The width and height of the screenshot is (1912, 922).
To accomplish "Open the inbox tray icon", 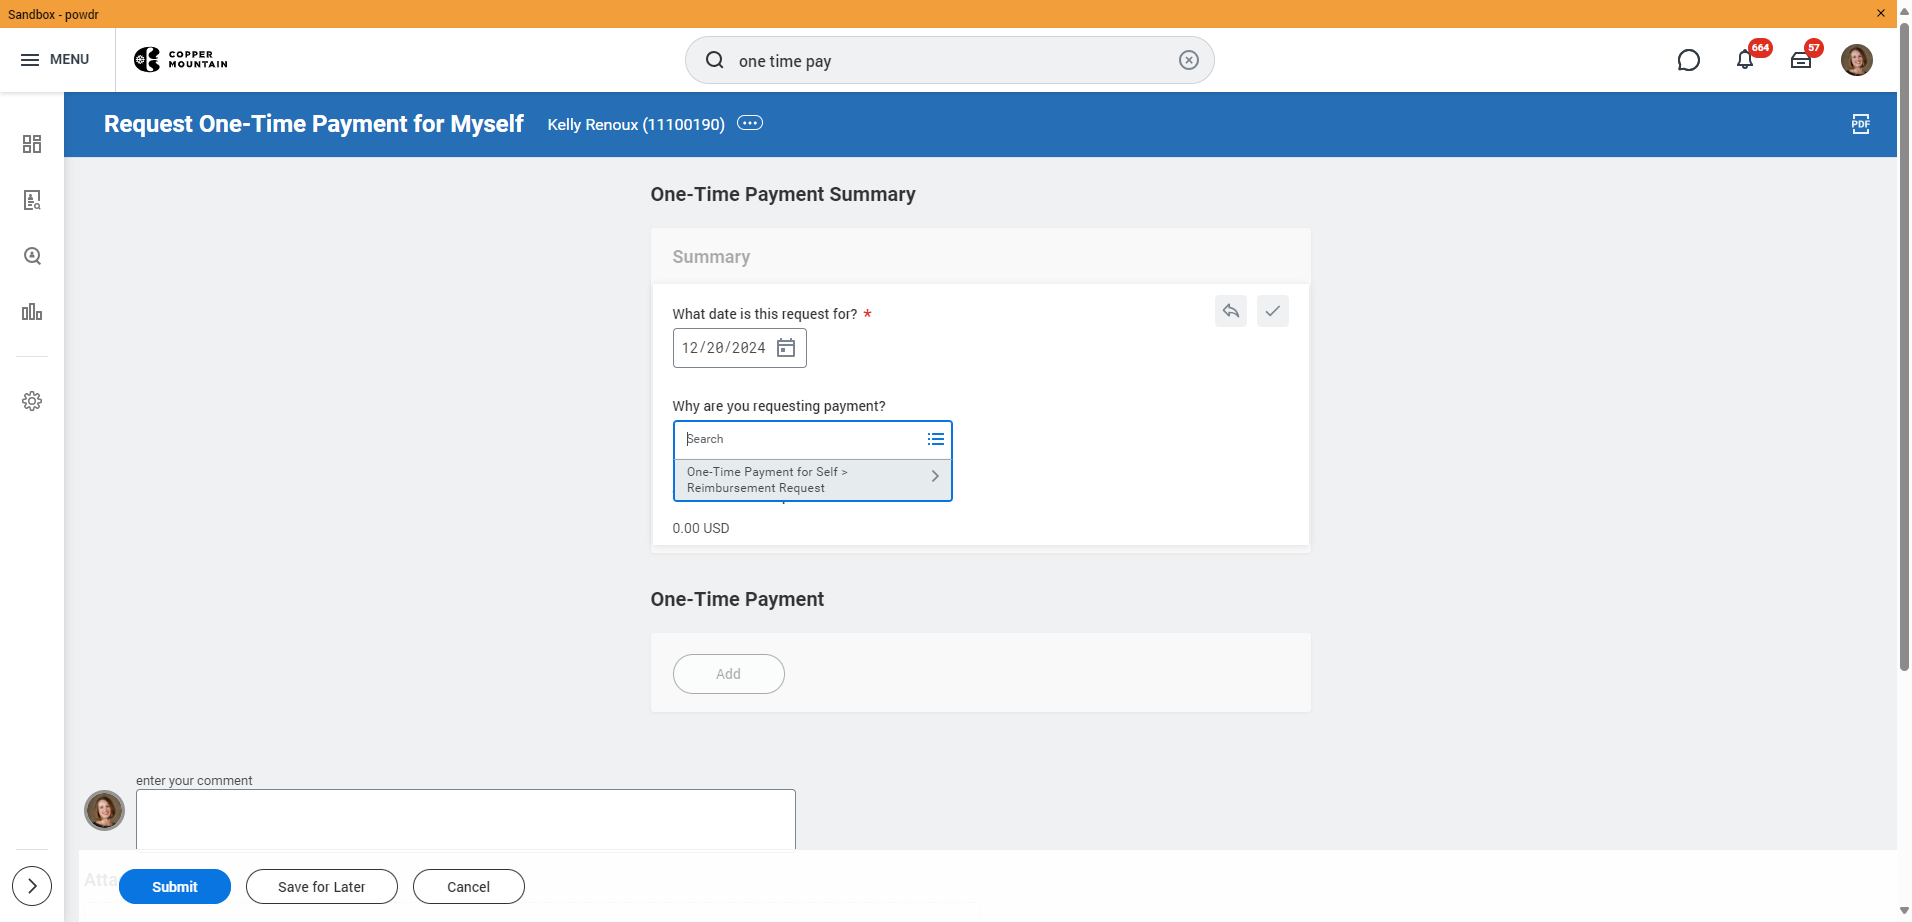I will coord(1801,60).
